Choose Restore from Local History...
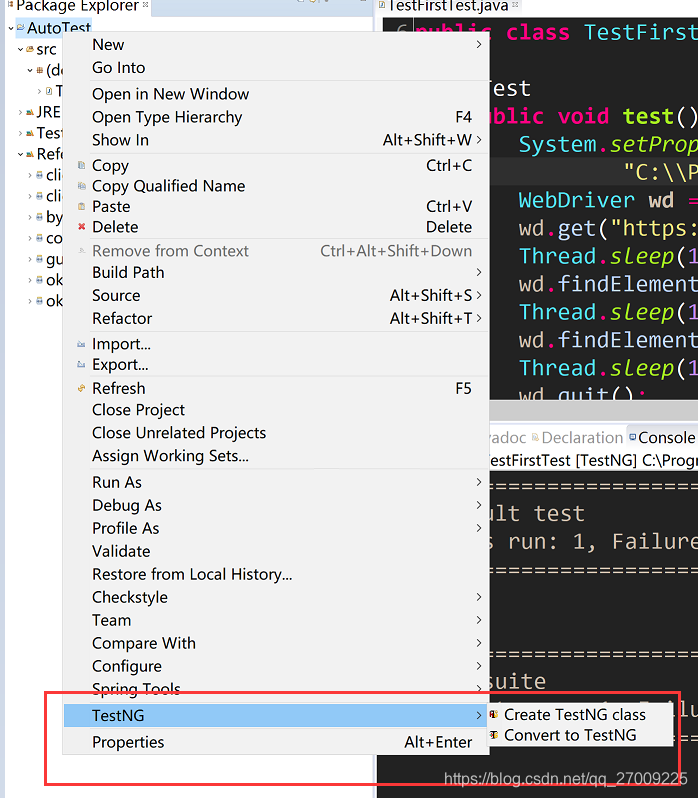Image resolution: width=698 pixels, height=798 pixels. tap(276, 574)
